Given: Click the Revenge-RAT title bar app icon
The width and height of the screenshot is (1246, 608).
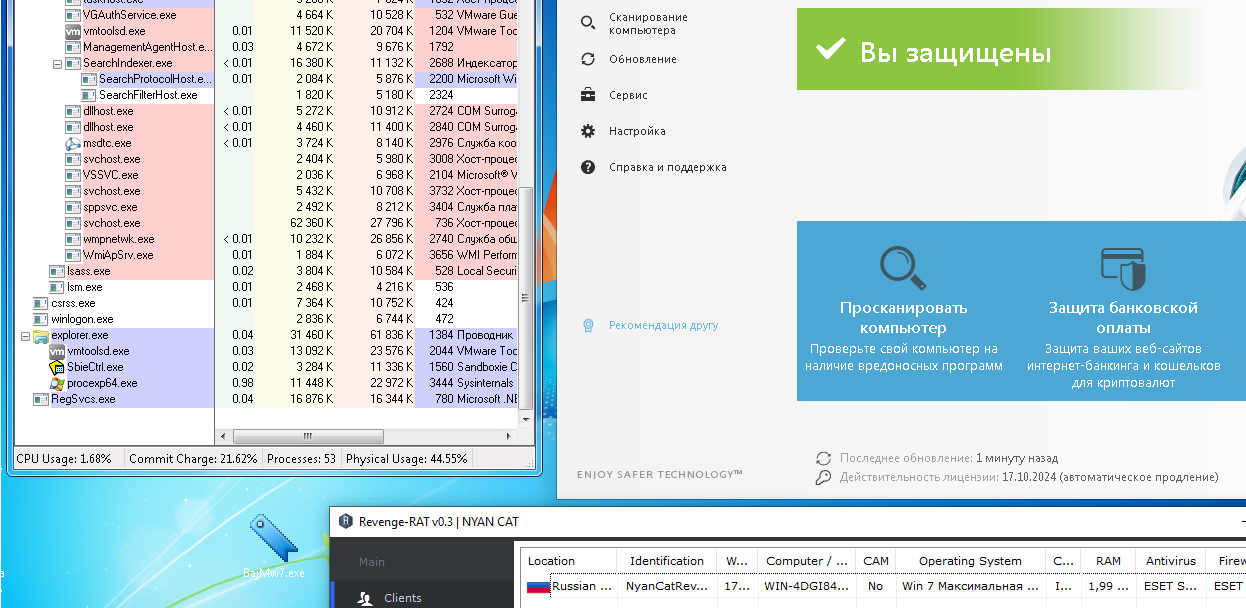Looking at the screenshot, I should pos(345,521).
